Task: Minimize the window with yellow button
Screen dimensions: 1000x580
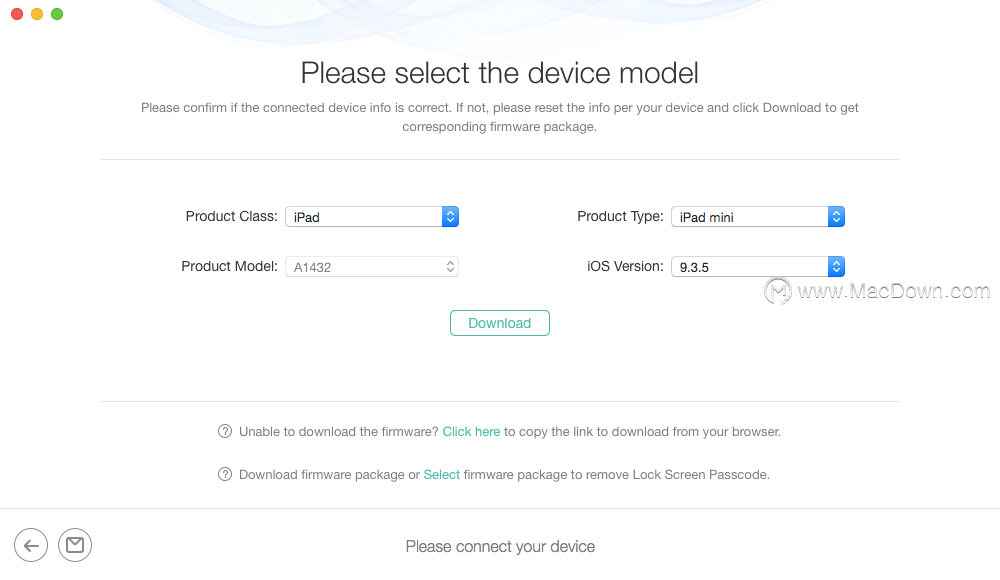Action: point(37,14)
